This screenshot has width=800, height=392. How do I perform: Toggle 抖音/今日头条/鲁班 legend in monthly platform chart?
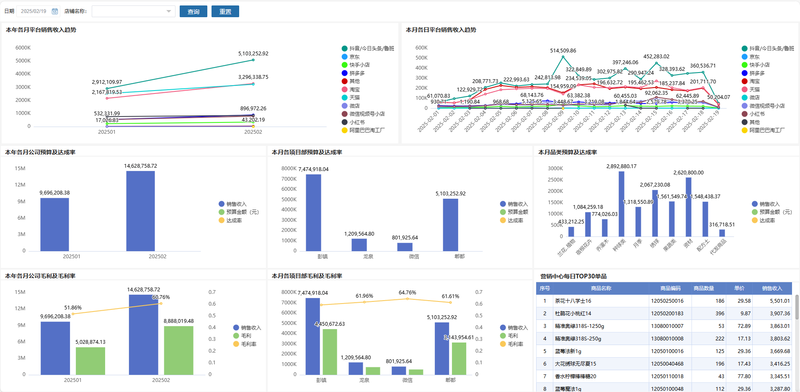368,48
